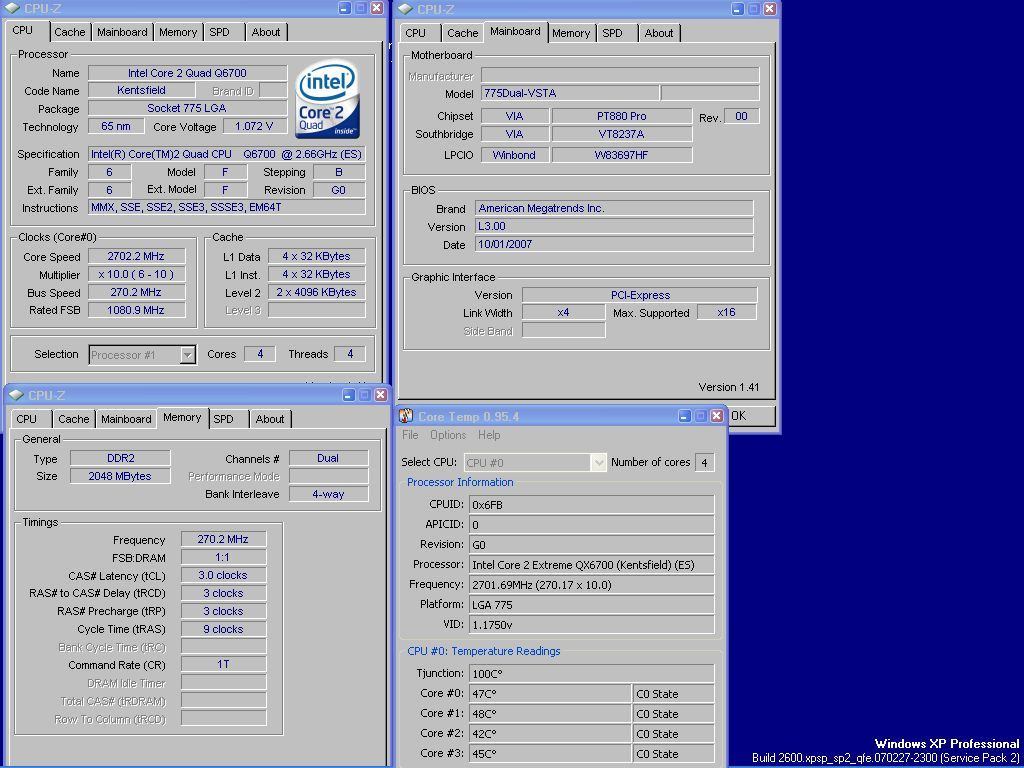The image size is (1024, 768).
Task: Click the Southbridge value VT8237A
Action: 621,134
